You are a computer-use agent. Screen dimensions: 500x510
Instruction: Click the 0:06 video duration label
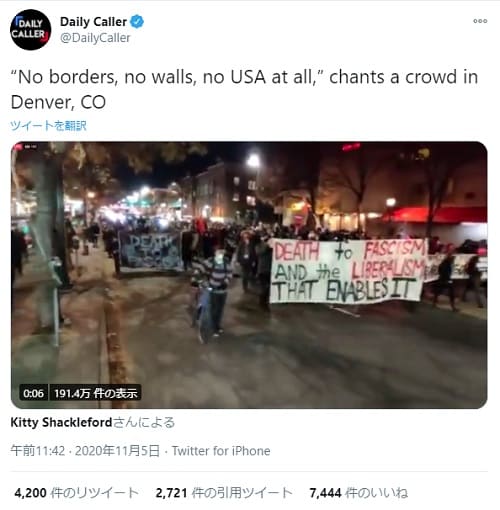(33, 393)
